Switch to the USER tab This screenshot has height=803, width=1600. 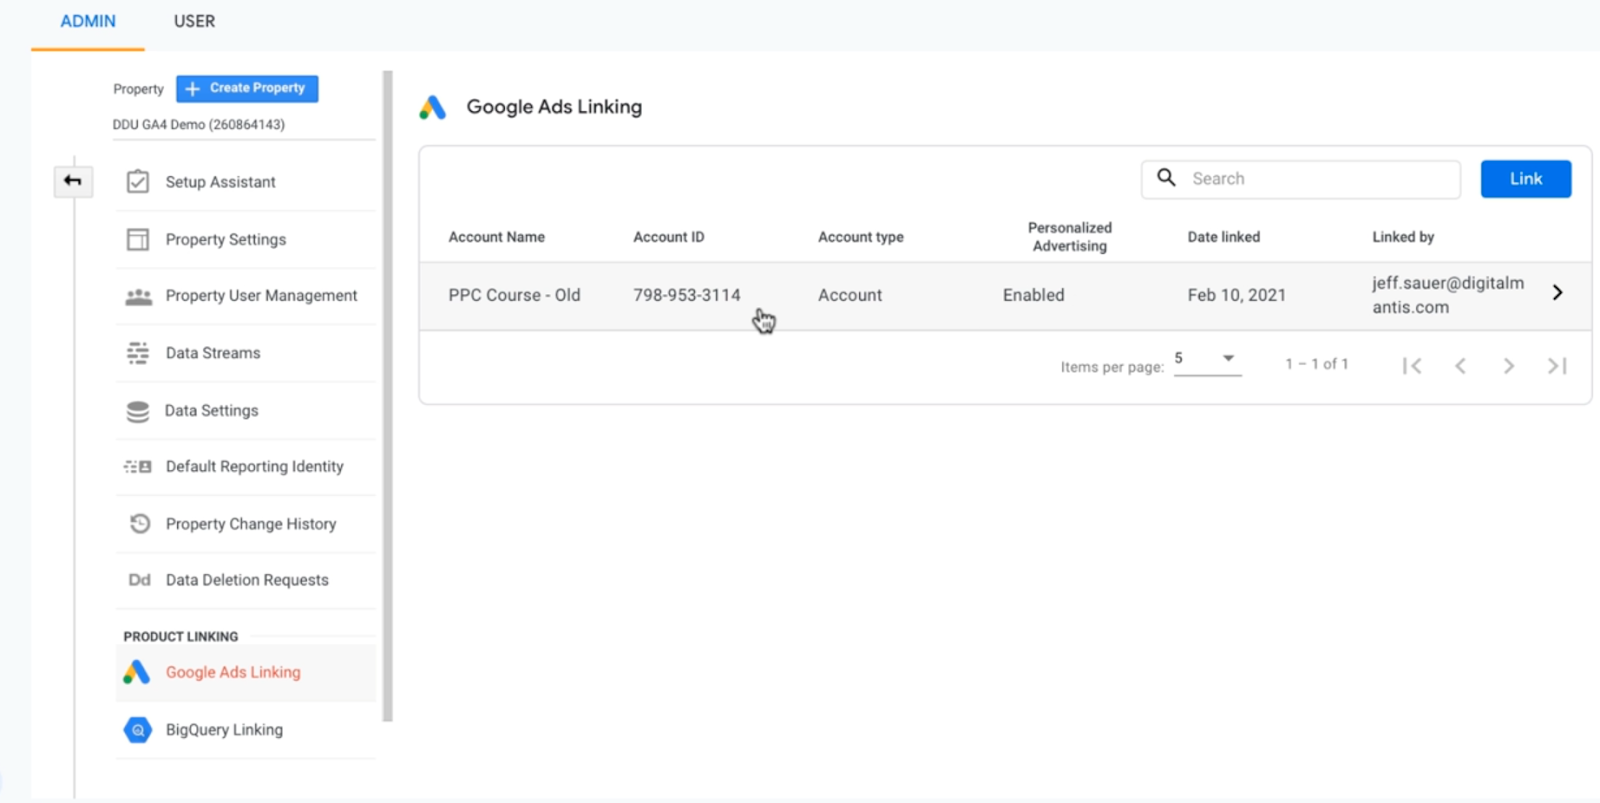tap(194, 21)
